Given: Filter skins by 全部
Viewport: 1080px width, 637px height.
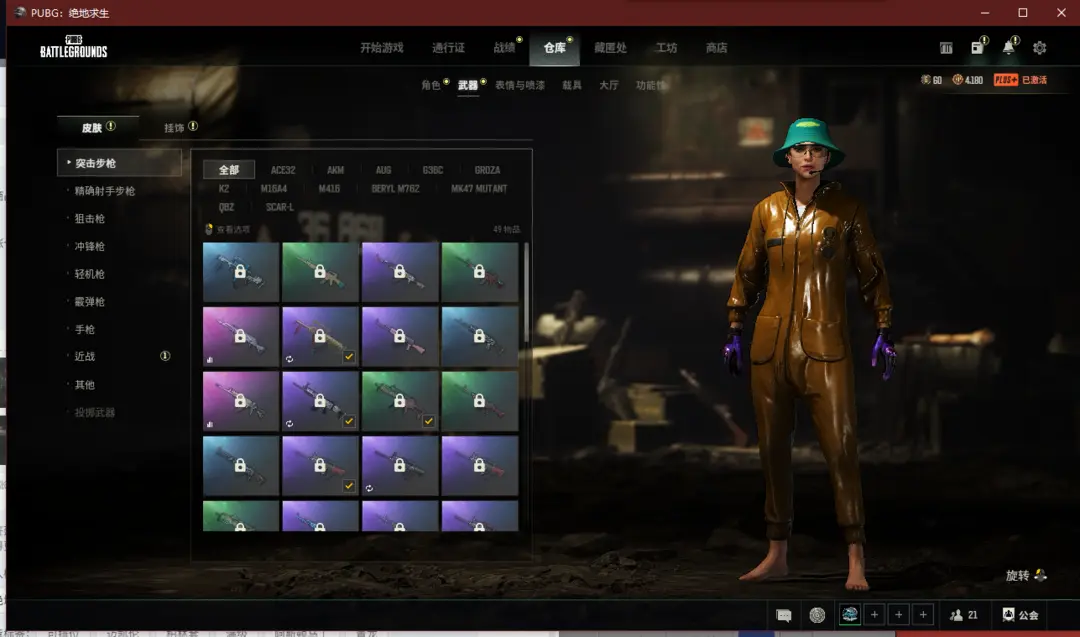Looking at the screenshot, I should click(x=229, y=169).
